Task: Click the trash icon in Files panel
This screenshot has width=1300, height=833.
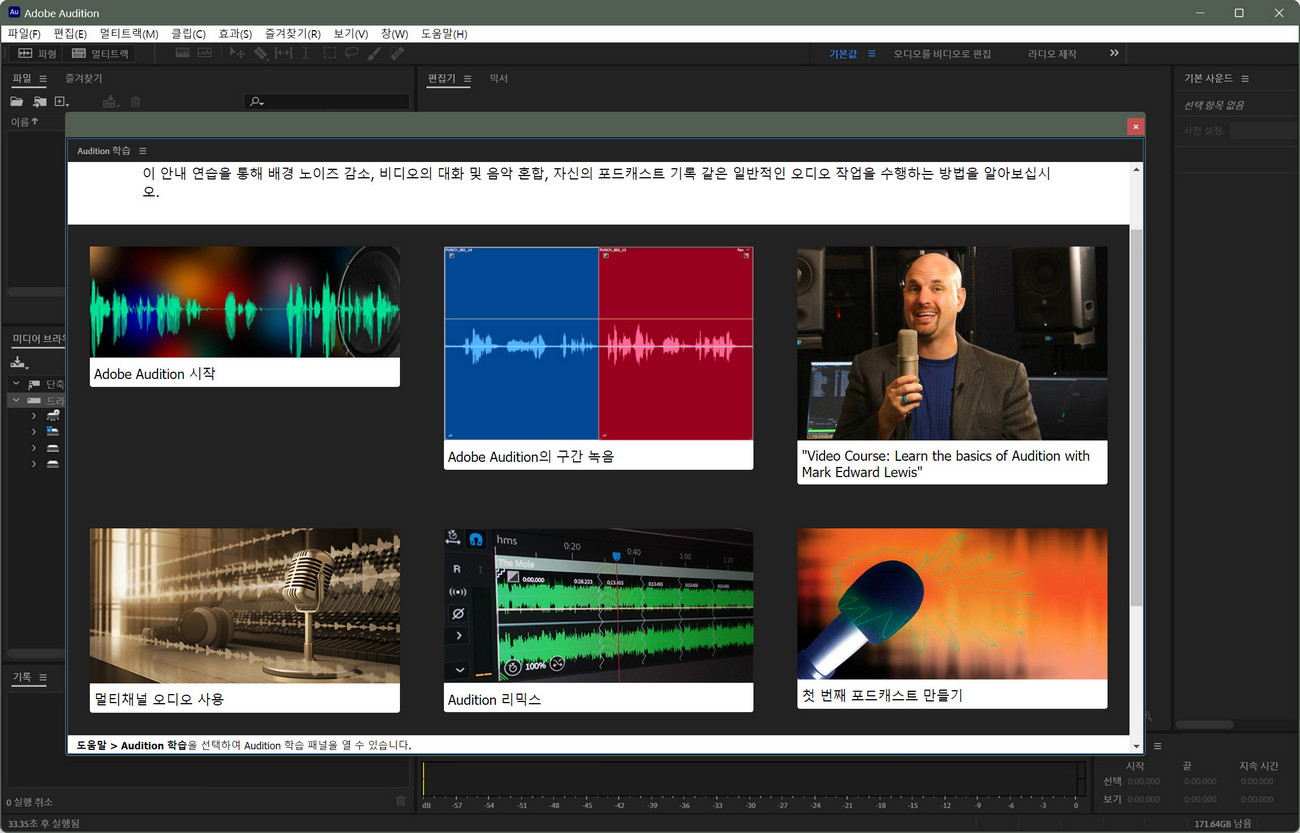Action: (x=136, y=101)
